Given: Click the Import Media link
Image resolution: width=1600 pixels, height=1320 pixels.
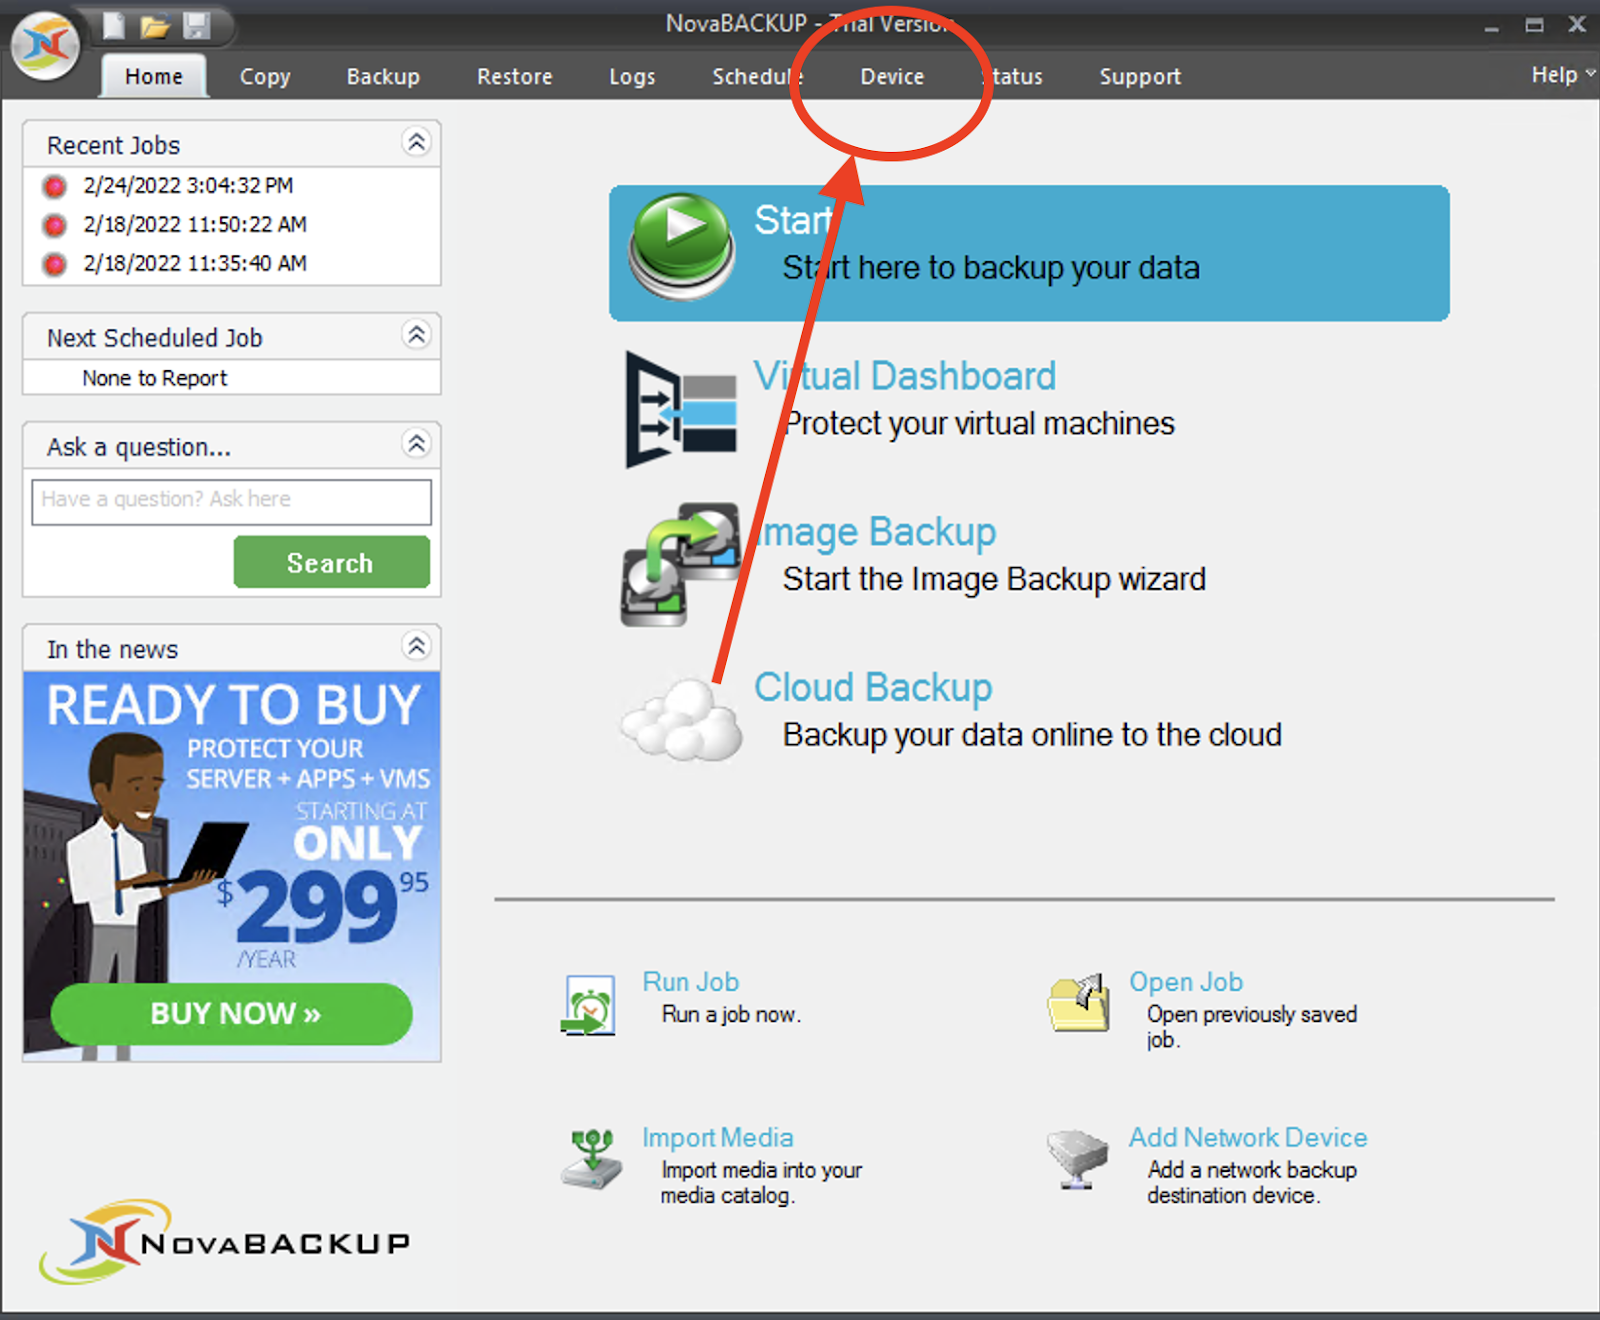Looking at the screenshot, I should click(x=718, y=1138).
